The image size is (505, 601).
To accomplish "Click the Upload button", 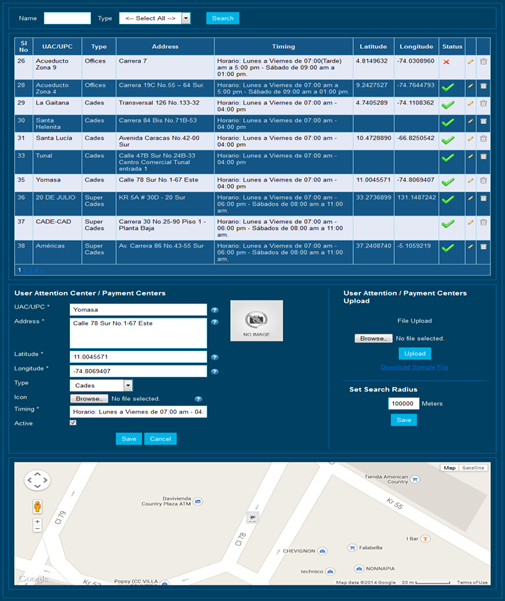I will pyautogui.click(x=415, y=353).
